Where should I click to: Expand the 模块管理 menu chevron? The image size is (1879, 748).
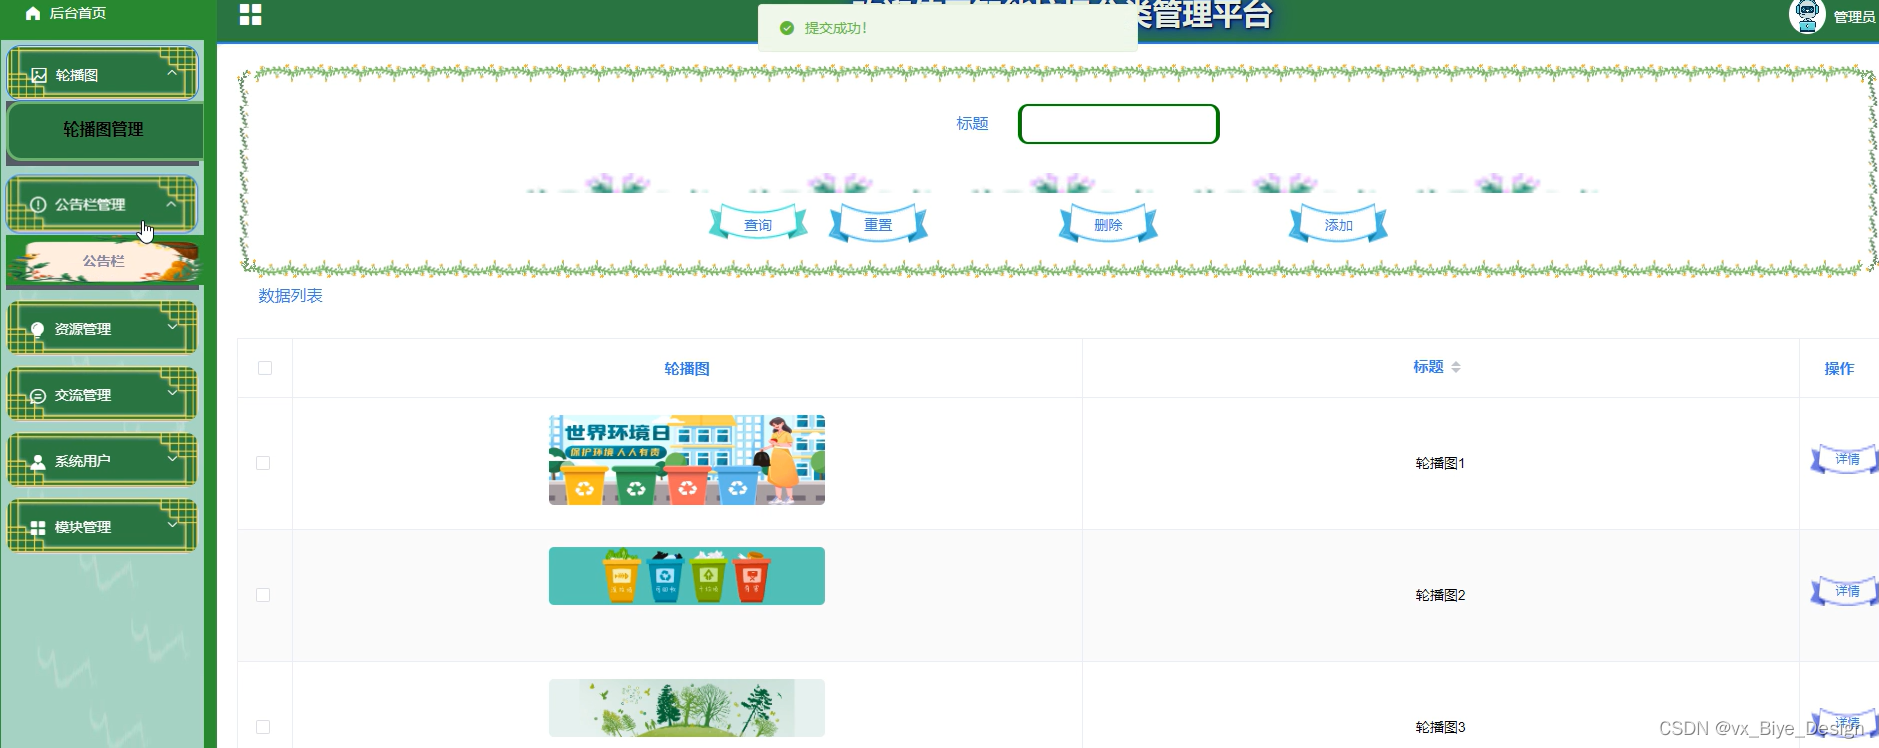click(172, 524)
